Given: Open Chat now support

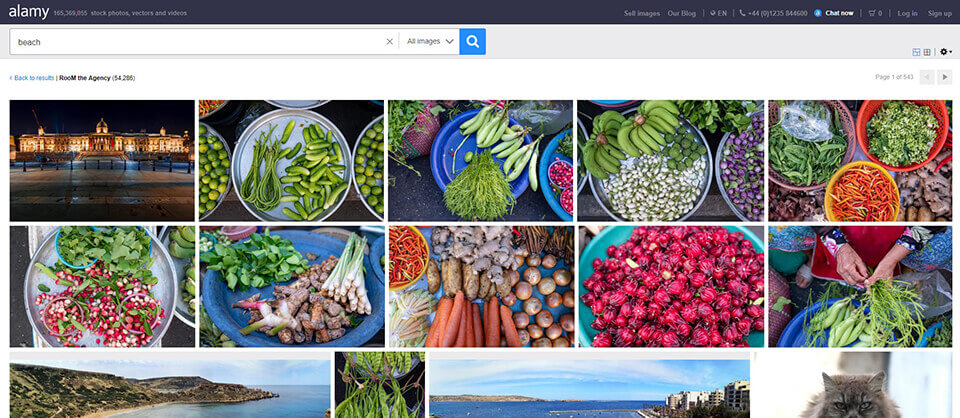Looking at the screenshot, I should pos(834,13).
